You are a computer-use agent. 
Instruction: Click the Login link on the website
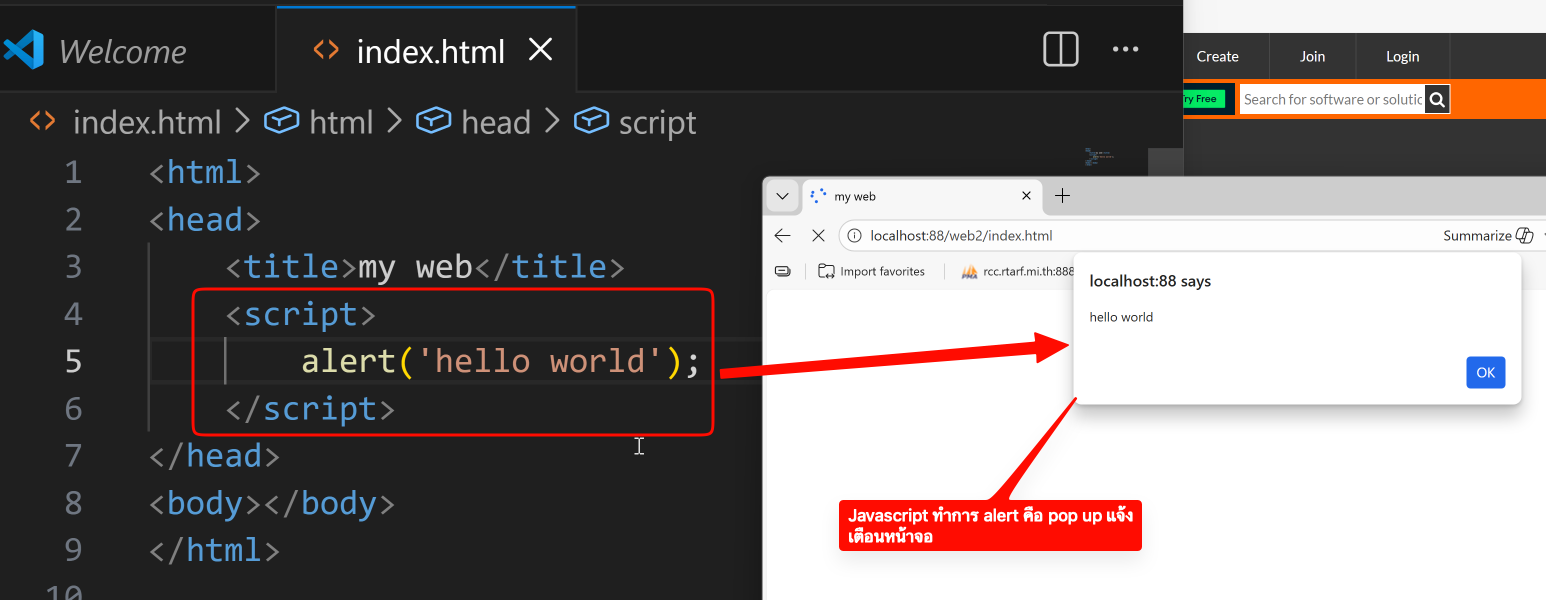(1402, 57)
